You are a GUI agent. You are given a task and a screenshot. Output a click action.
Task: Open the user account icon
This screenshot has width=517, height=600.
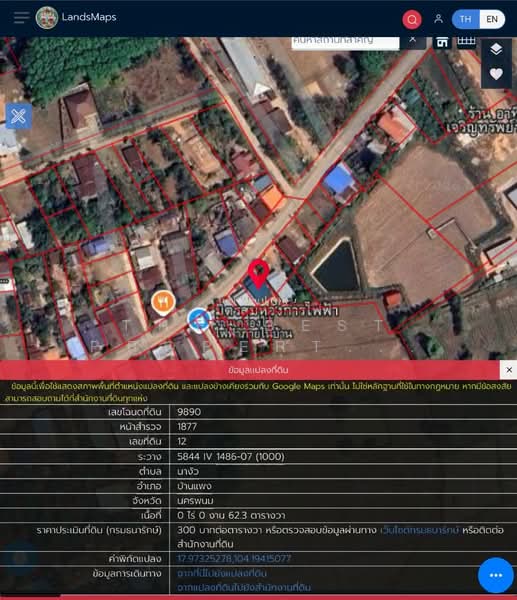[439, 19]
